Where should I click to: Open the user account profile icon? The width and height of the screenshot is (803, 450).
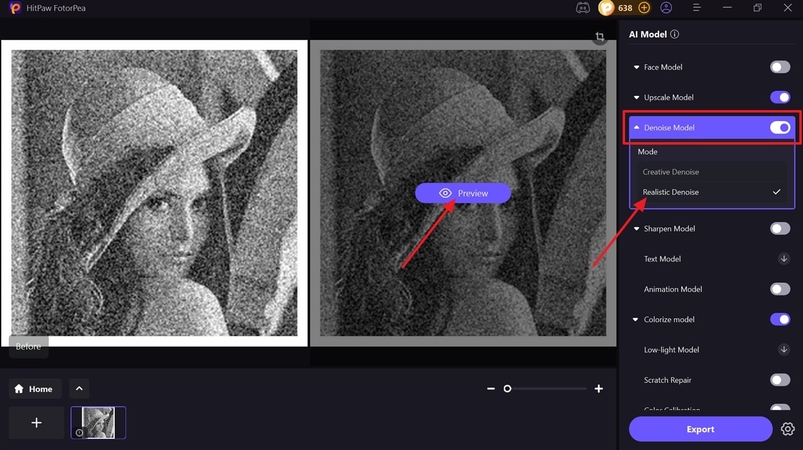click(666, 8)
